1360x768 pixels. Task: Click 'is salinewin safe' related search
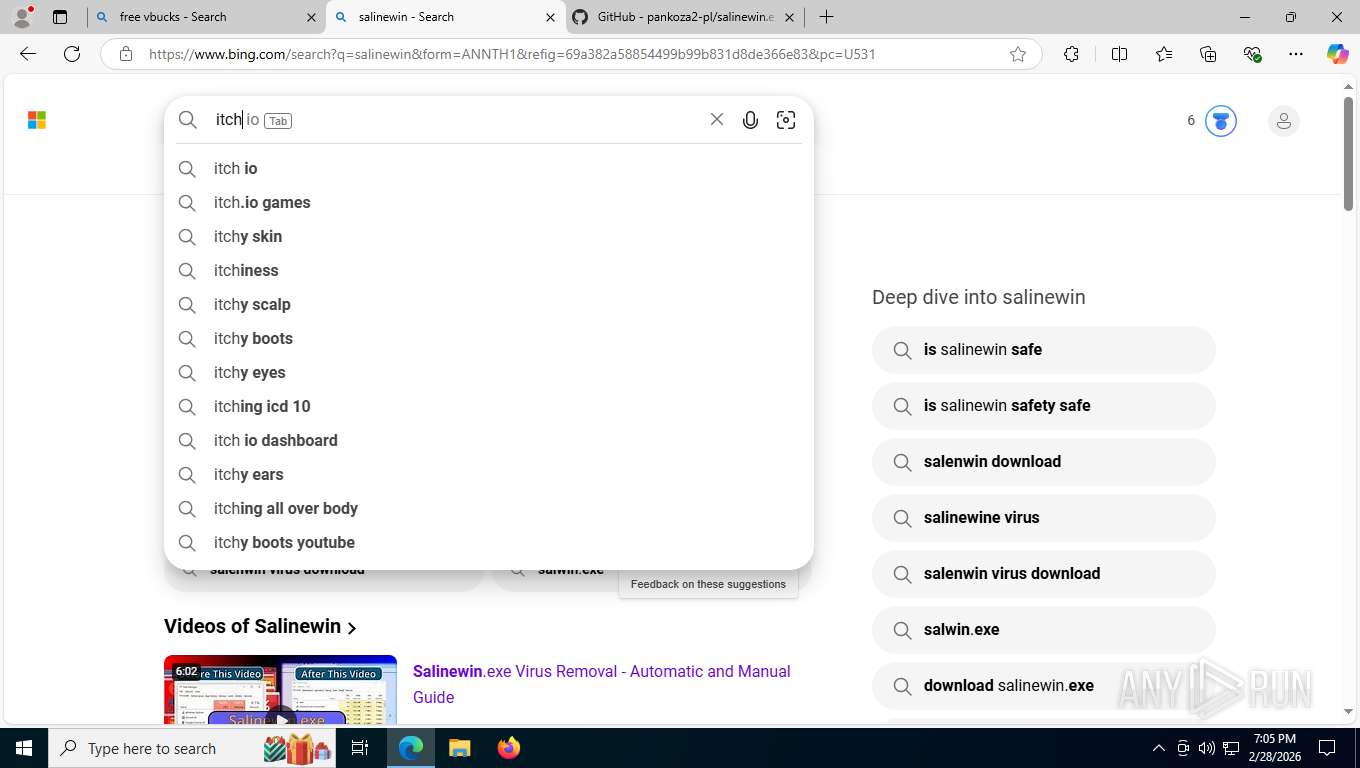coord(1043,350)
